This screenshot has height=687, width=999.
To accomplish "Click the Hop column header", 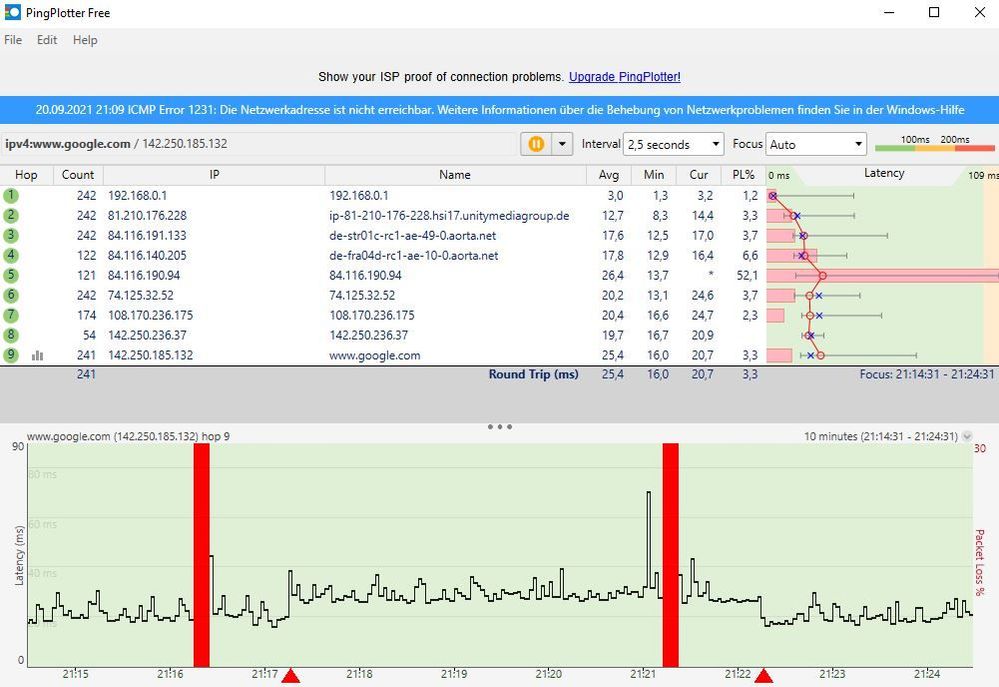I will [26, 175].
